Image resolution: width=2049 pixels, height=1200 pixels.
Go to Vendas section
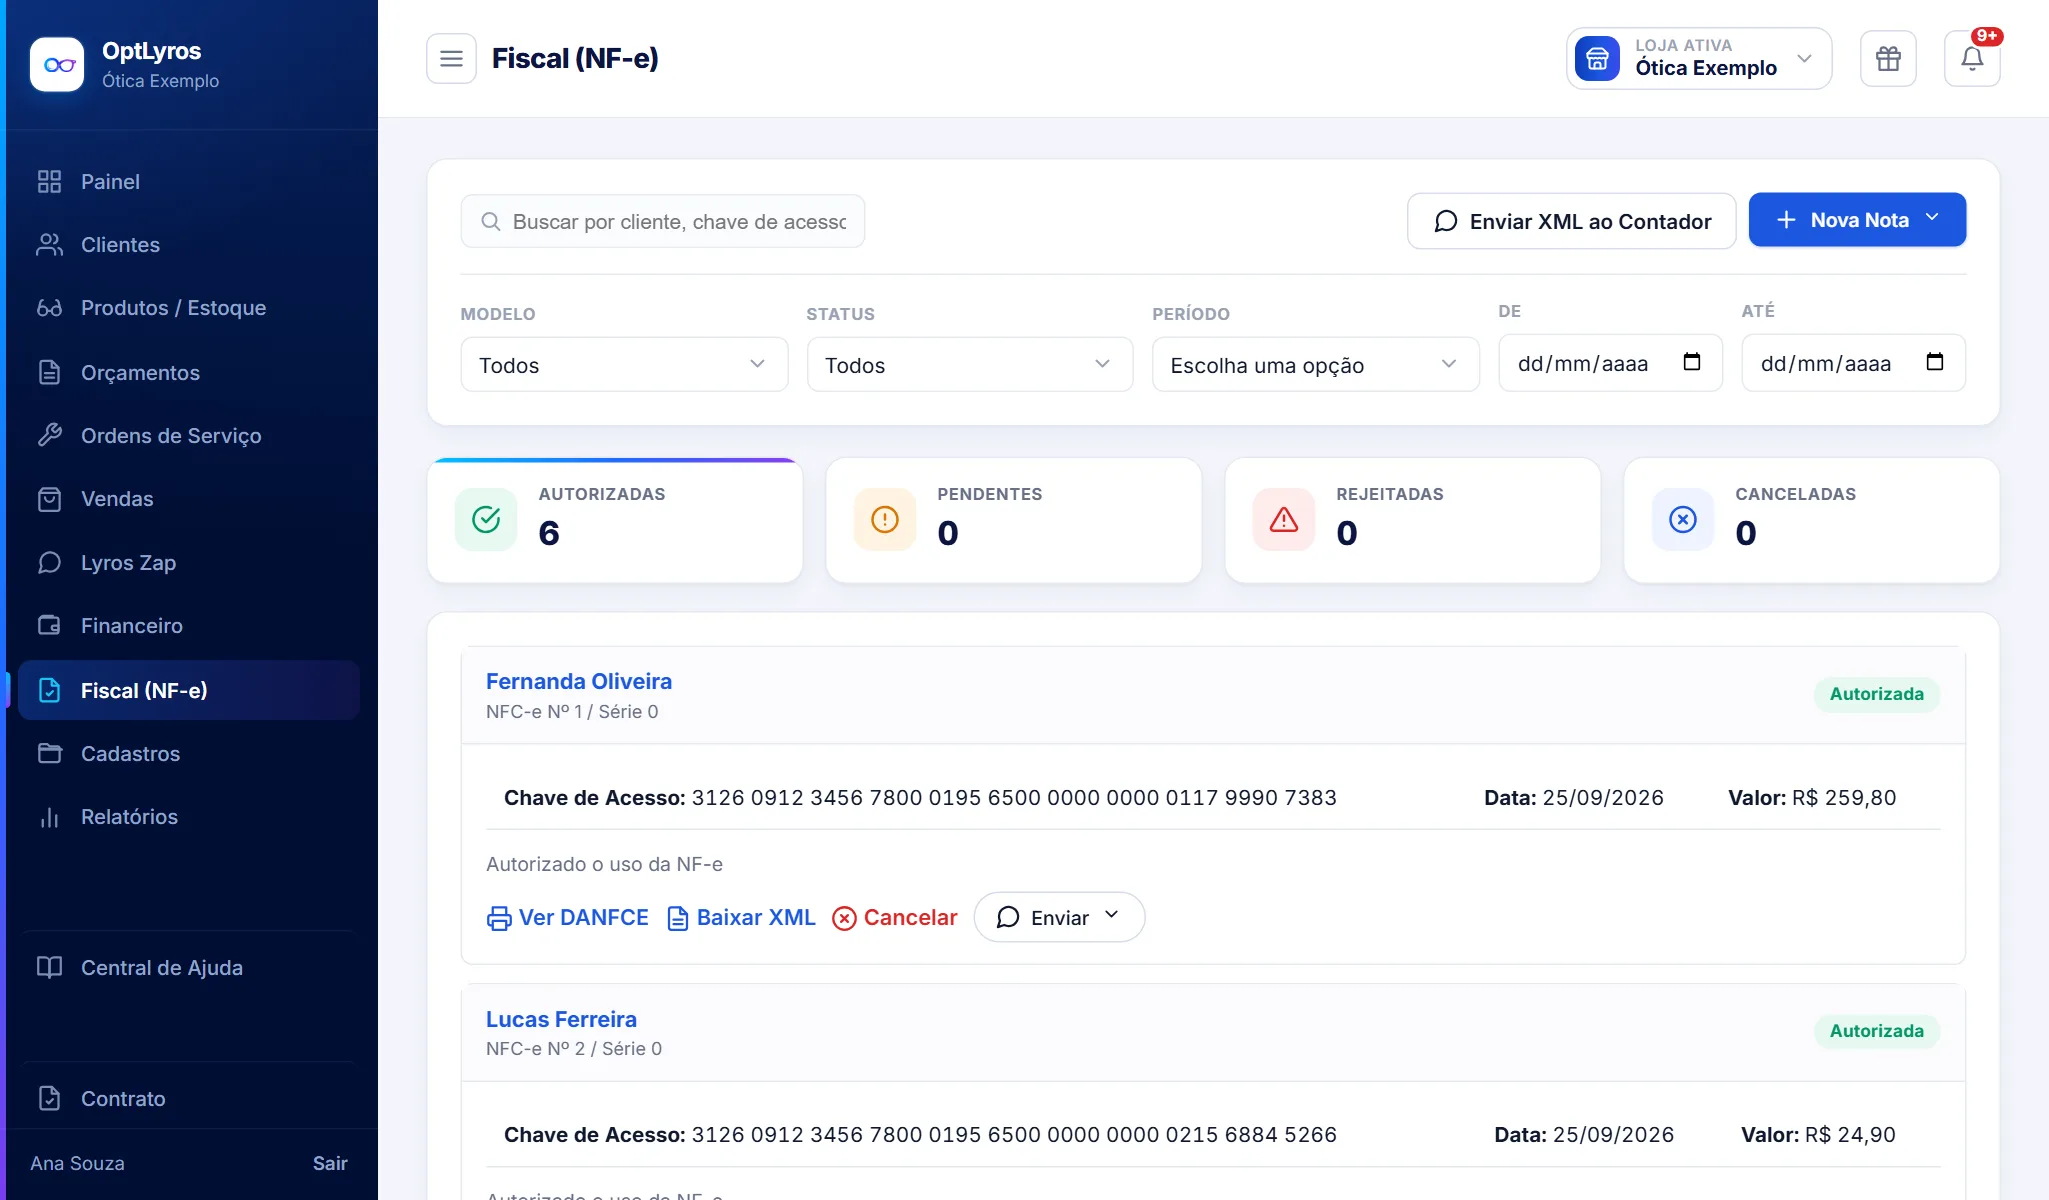click(189, 499)
